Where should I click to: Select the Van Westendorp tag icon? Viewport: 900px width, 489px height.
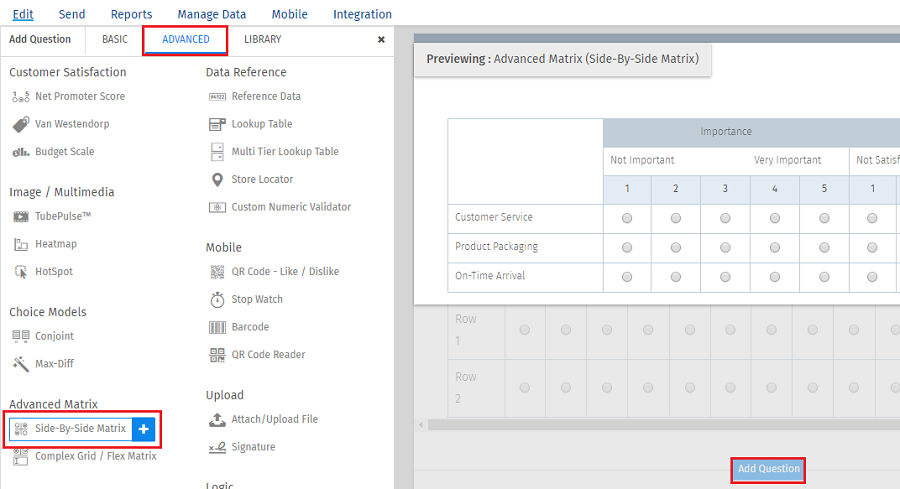pyautogui.click(x=21, y=125)
